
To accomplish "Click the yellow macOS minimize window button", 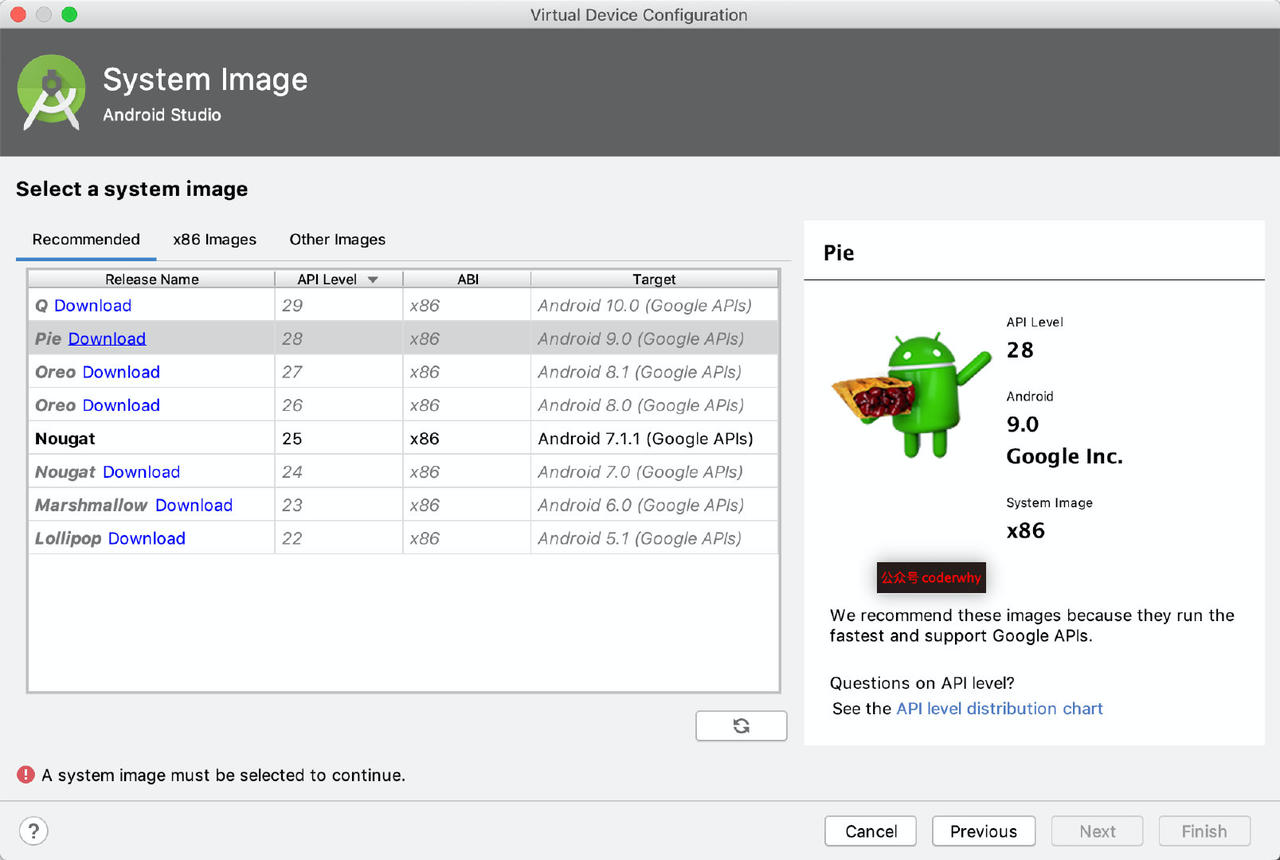I will point(44,14).
